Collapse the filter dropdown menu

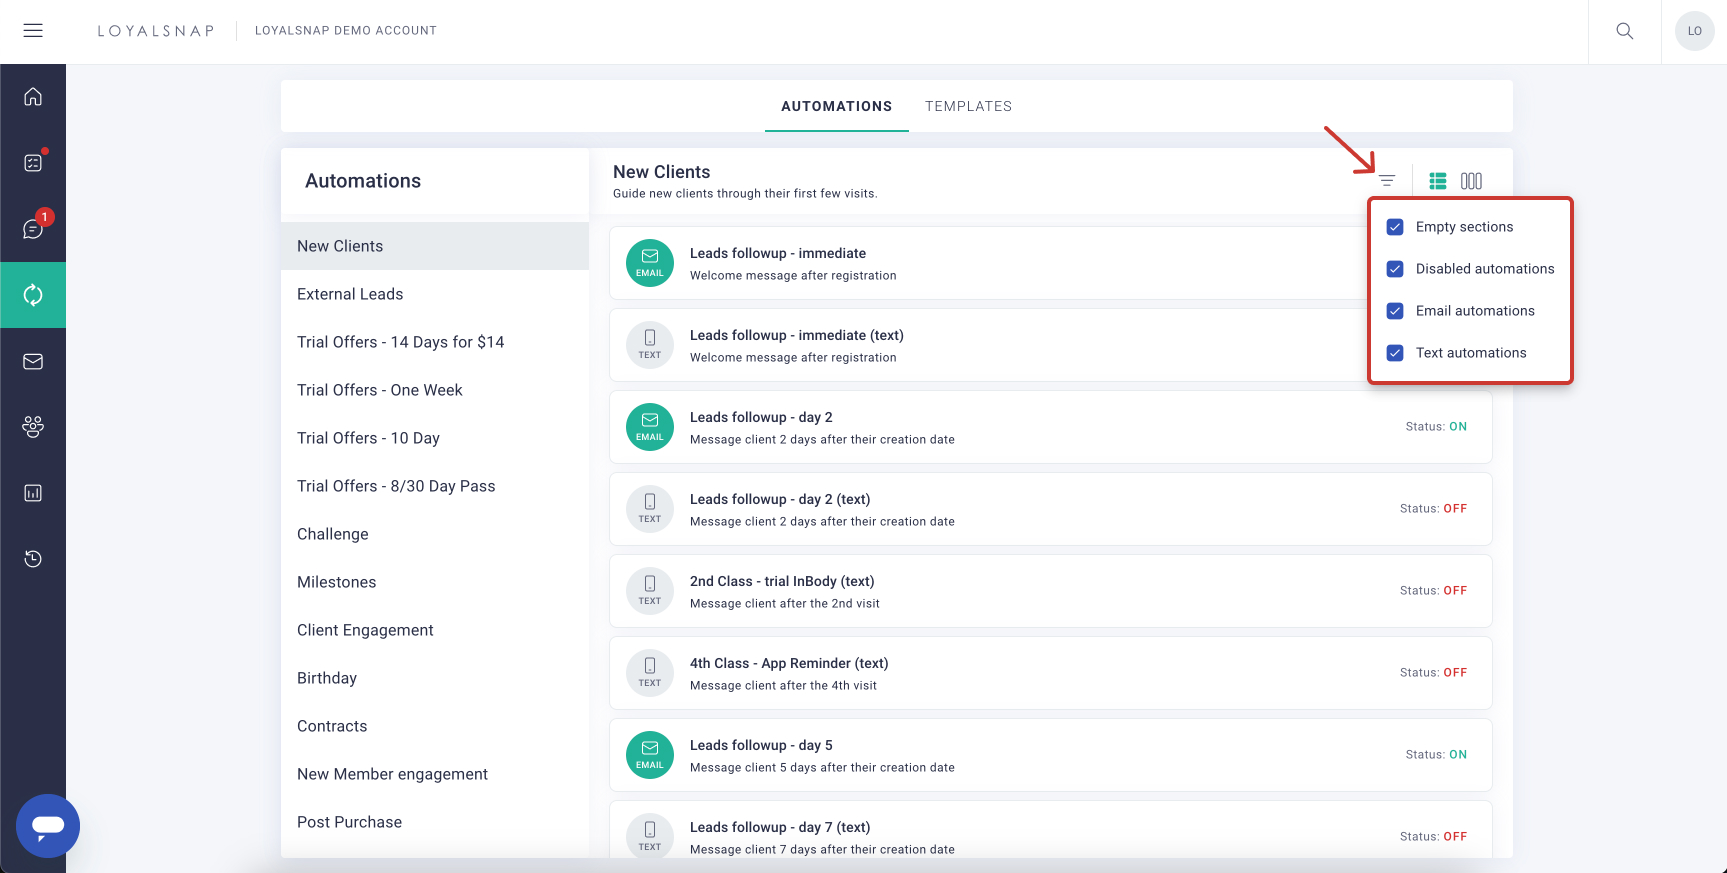[x=1386, y=181]
